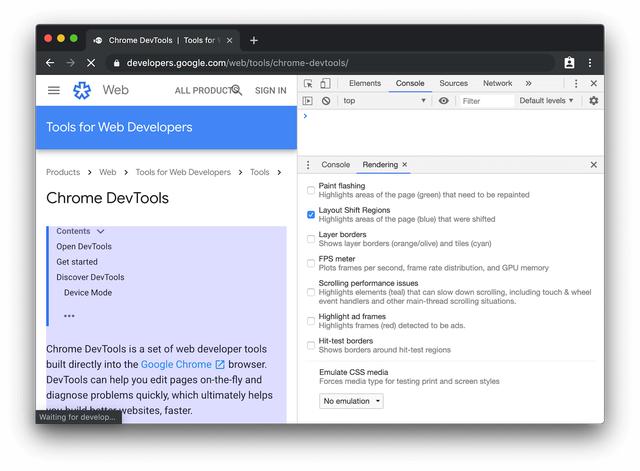This screenshot has width=640, height=471.
Task: Click the console prompt chevron
Action: point(305,116)
